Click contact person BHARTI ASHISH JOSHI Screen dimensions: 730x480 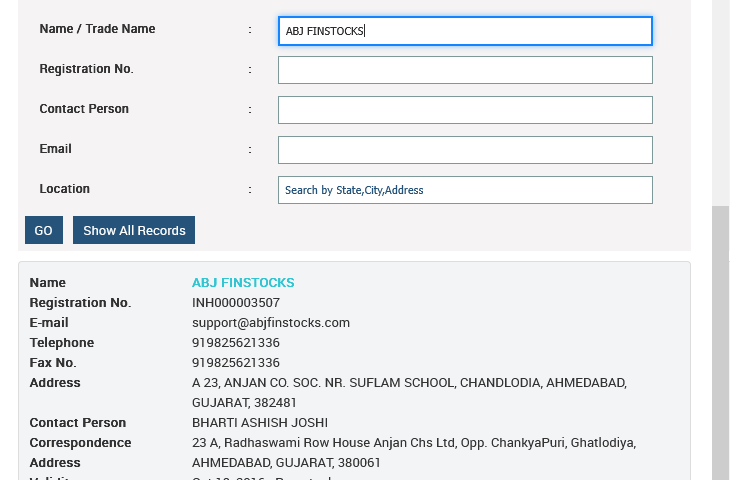(x=260, y=423)
